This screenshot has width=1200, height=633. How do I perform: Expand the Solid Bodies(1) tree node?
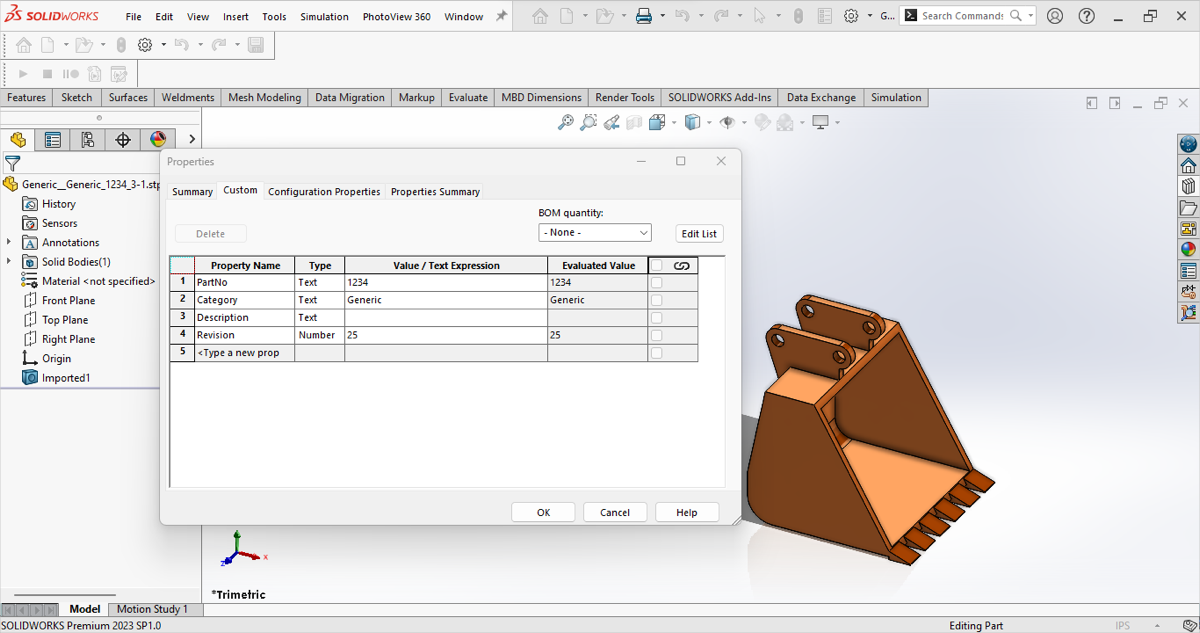click(9, 262)
